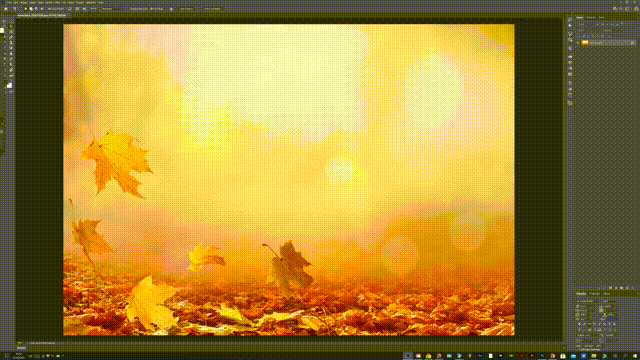Open the Layer menu
The height and width of the screenshot is (360, 640).
pos(32,2)
